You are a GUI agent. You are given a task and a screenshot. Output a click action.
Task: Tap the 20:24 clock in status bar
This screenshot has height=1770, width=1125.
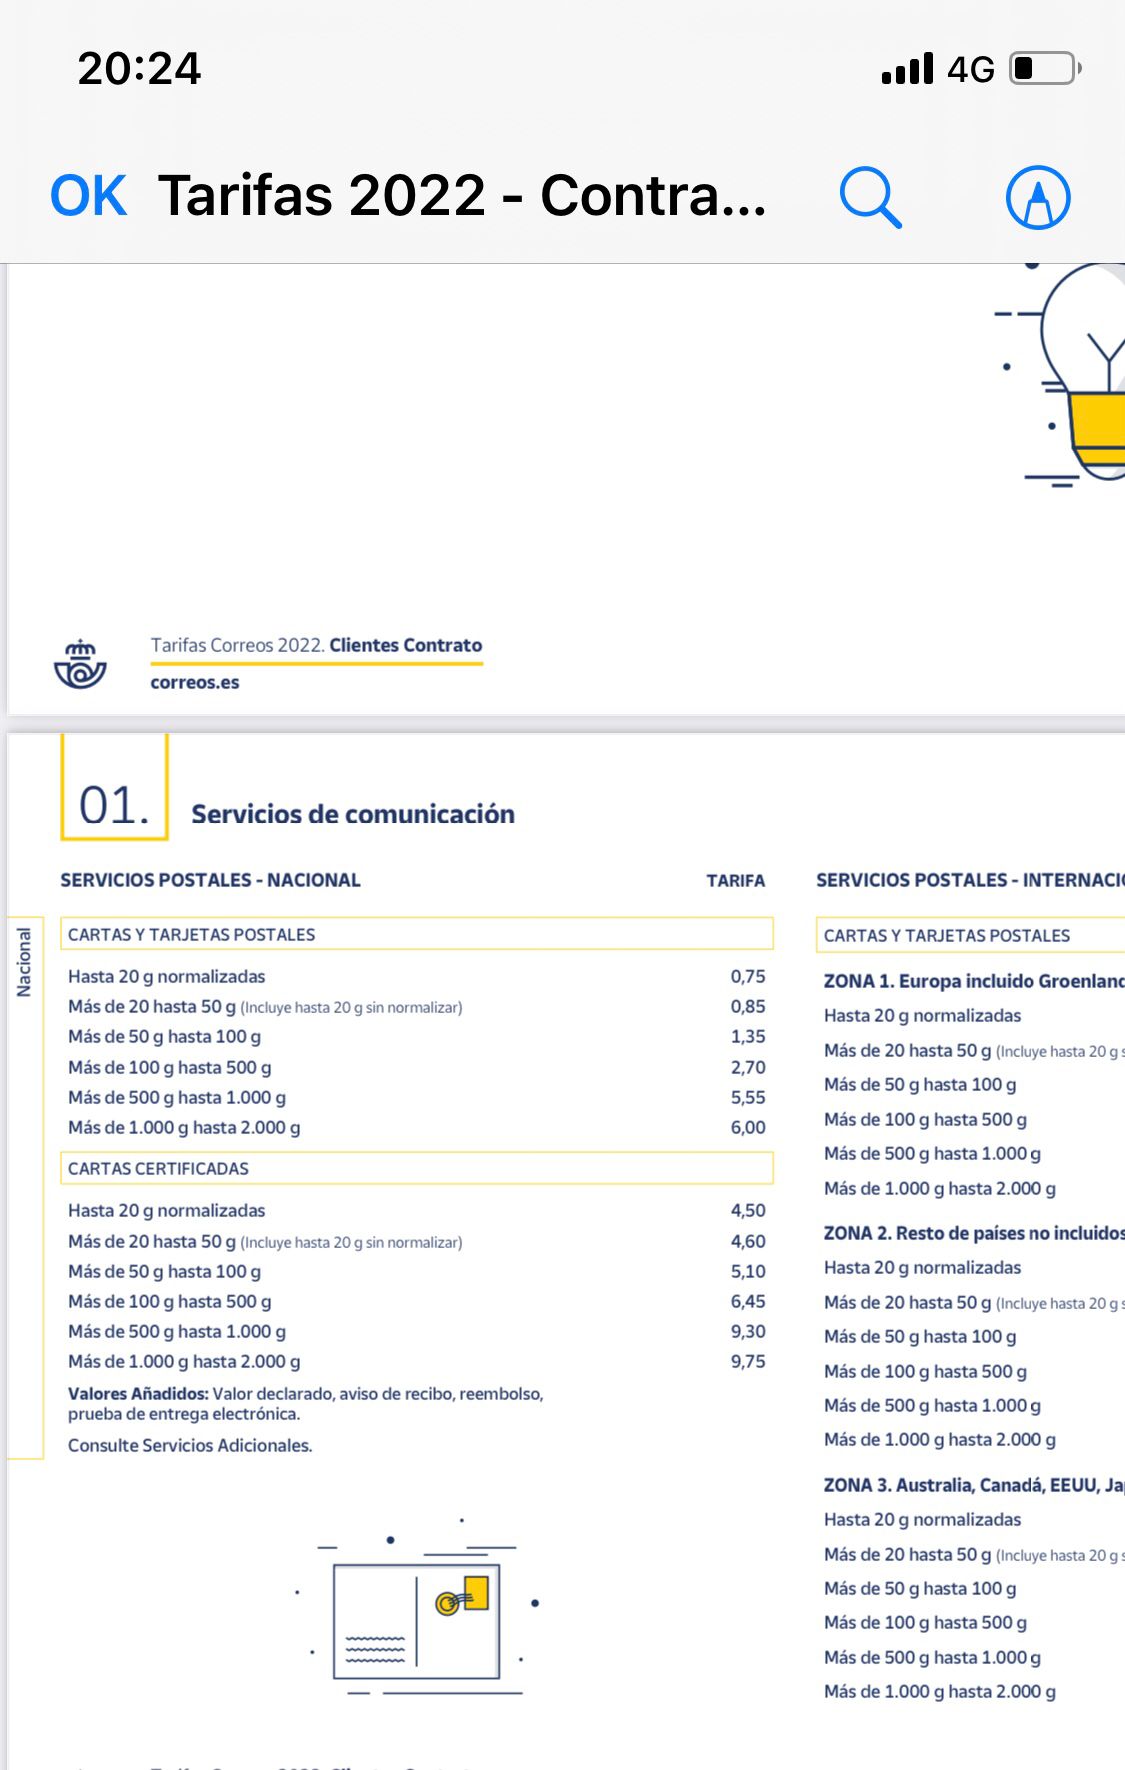[x=140, y=69]
